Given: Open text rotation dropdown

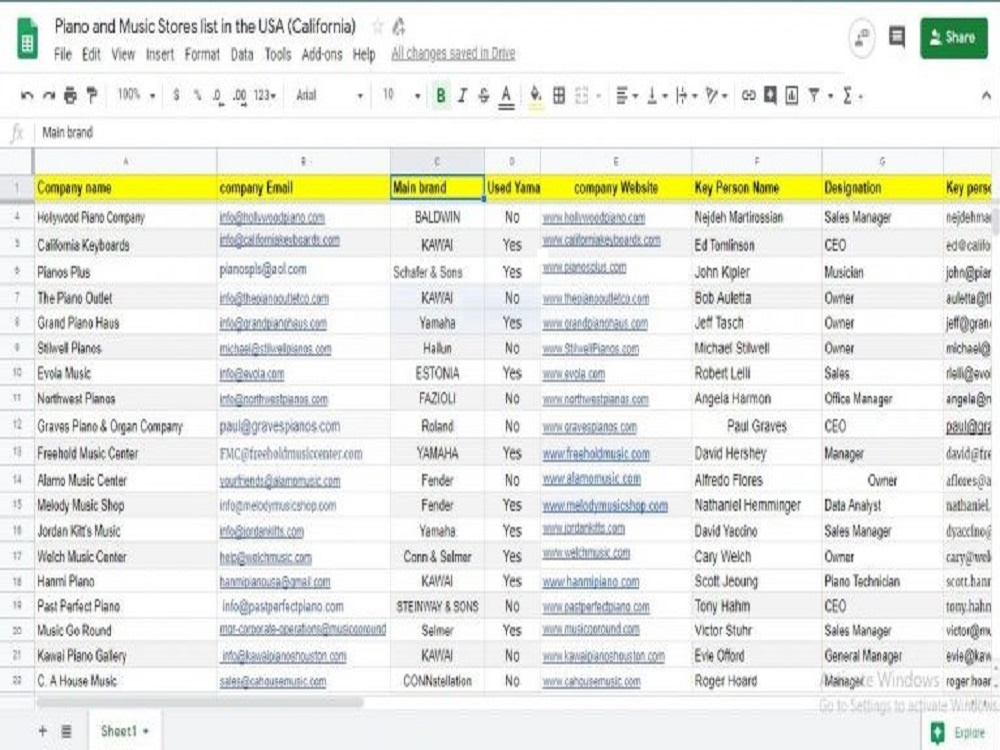Looking at the screenshot, I should click(716, 96).
